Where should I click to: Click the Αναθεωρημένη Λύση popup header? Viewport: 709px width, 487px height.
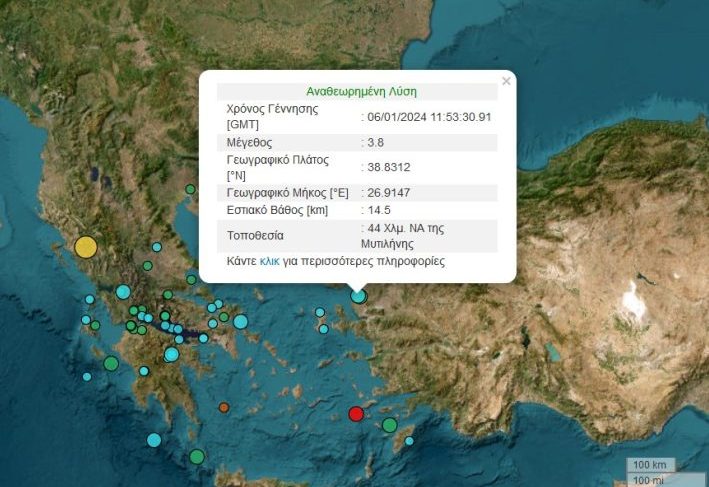[x=357, y=90]
